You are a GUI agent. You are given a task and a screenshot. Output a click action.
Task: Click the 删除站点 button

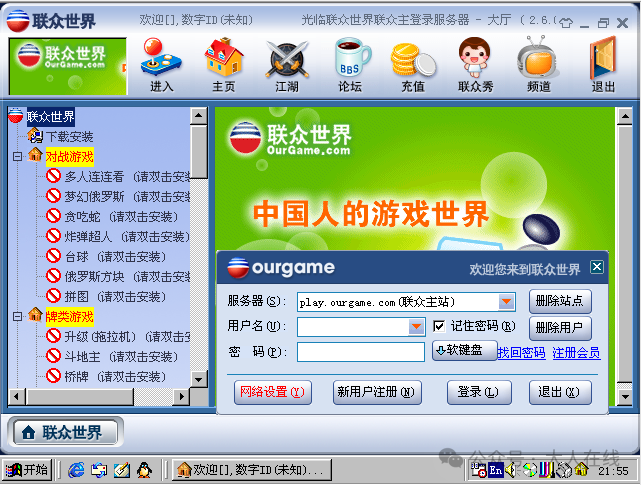[x=560, y=301]
